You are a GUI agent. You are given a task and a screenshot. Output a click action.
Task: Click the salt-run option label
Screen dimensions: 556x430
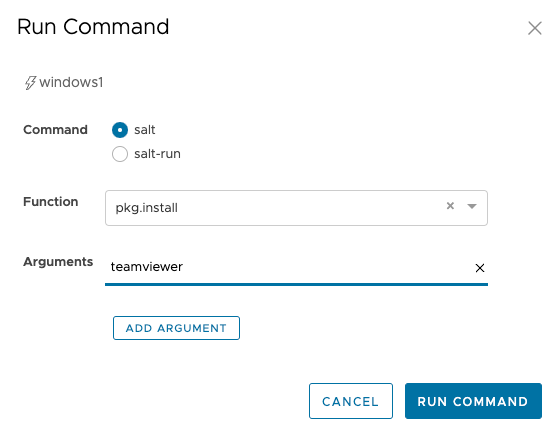[x=157, y=154]
